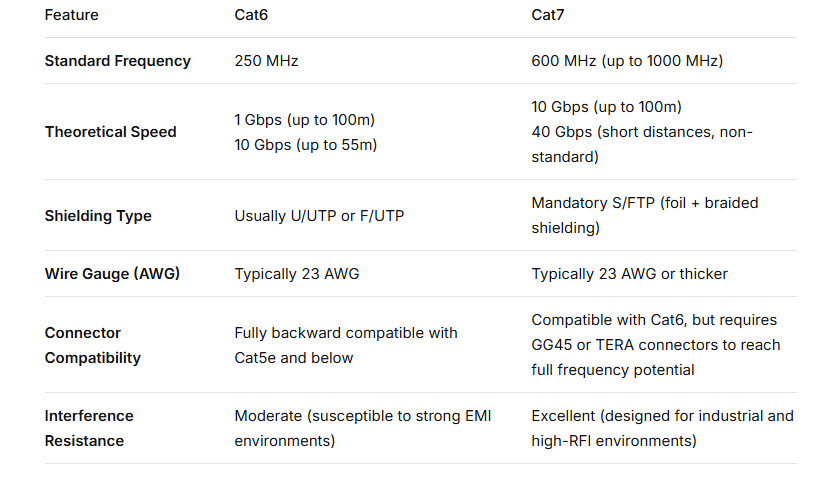Click the Cat7 column header
Screen dimensions: 829x492
click(548, 15)
